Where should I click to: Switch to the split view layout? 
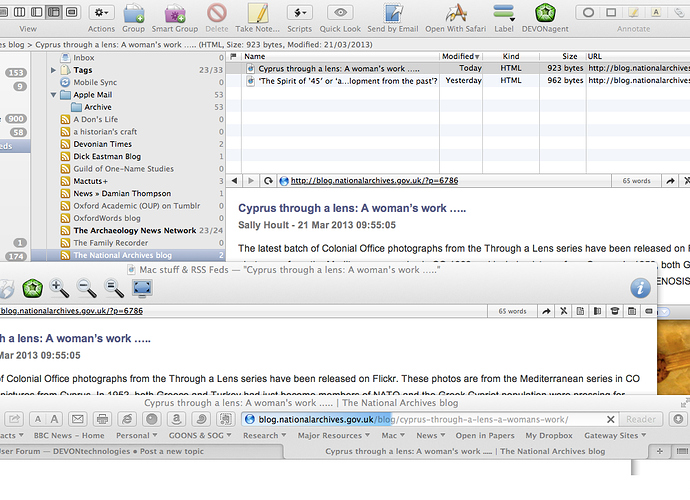pos(37,12)
